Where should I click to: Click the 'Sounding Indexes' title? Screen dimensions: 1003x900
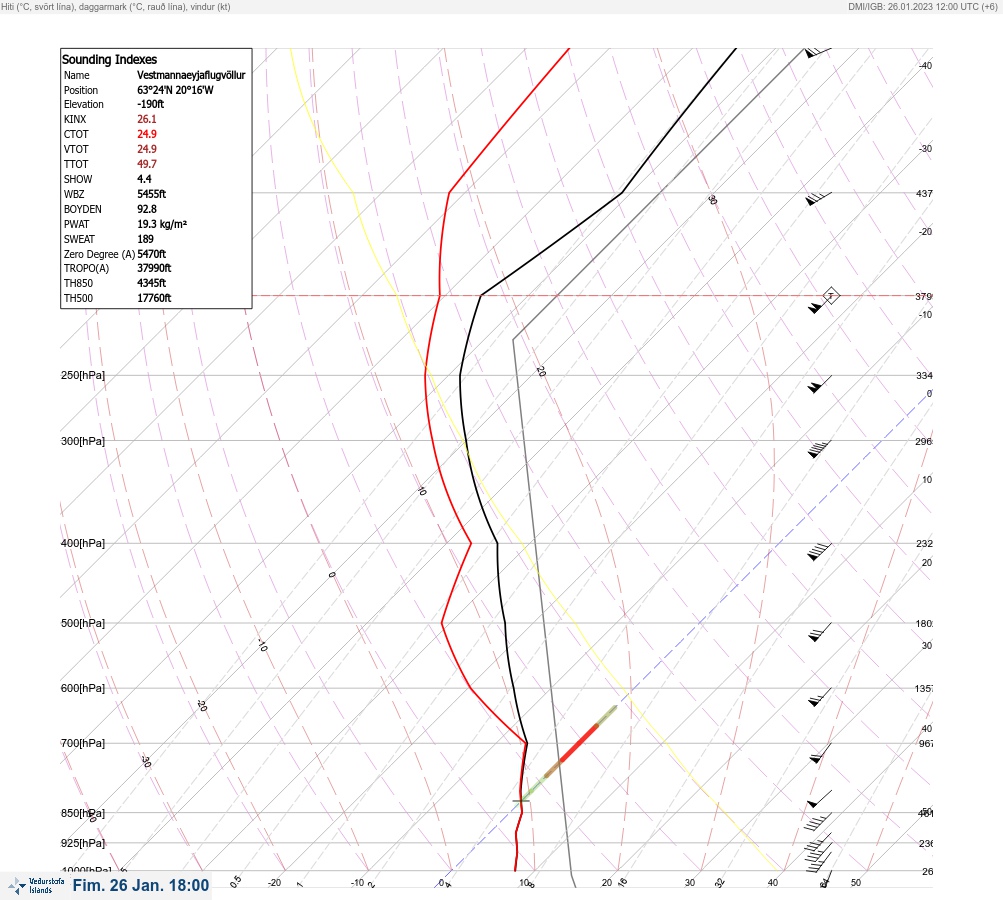[x=109, y=59]
